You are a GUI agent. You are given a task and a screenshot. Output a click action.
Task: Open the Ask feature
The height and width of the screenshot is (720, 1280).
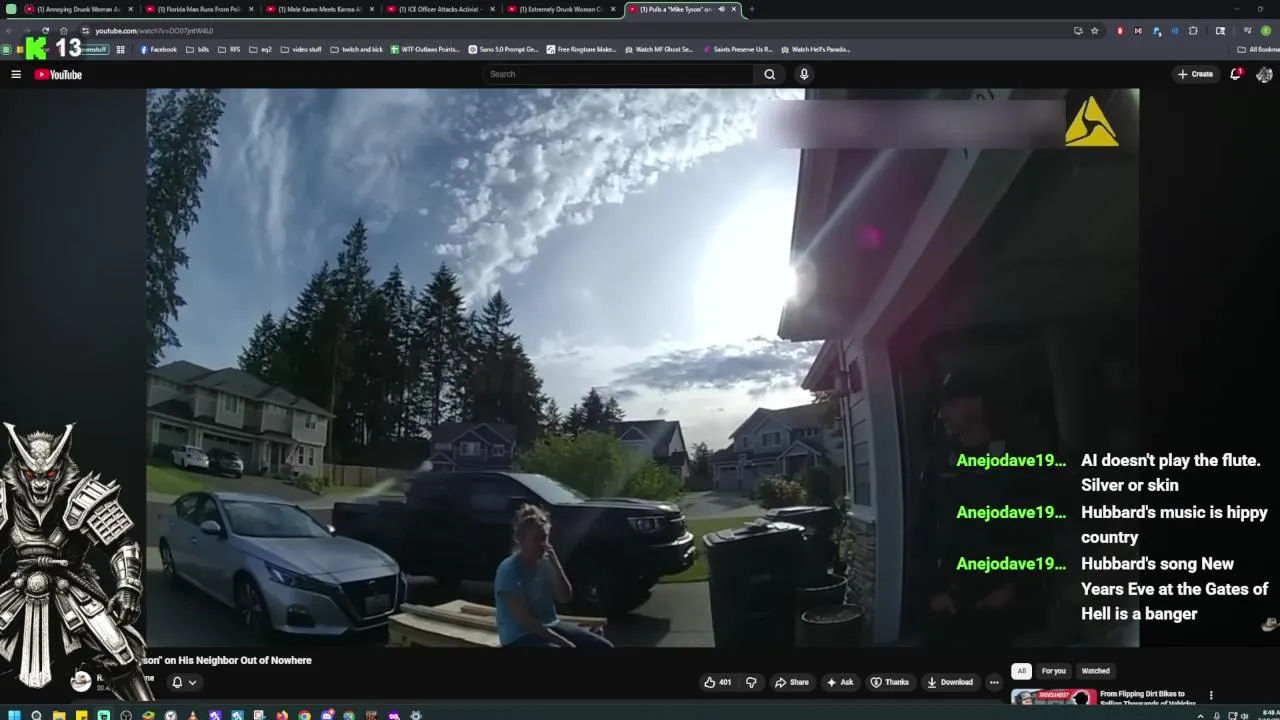840,682
